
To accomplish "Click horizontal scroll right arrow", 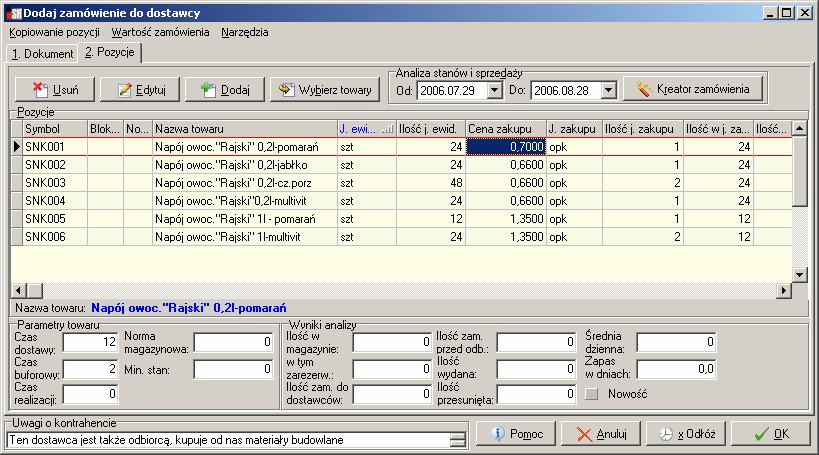I will 784,290.
